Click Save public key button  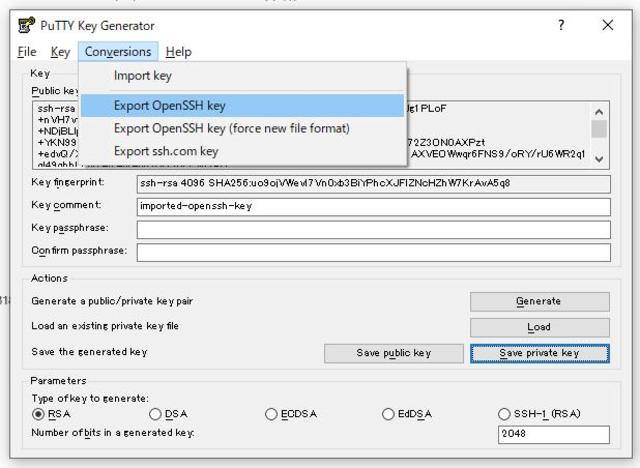394,353
